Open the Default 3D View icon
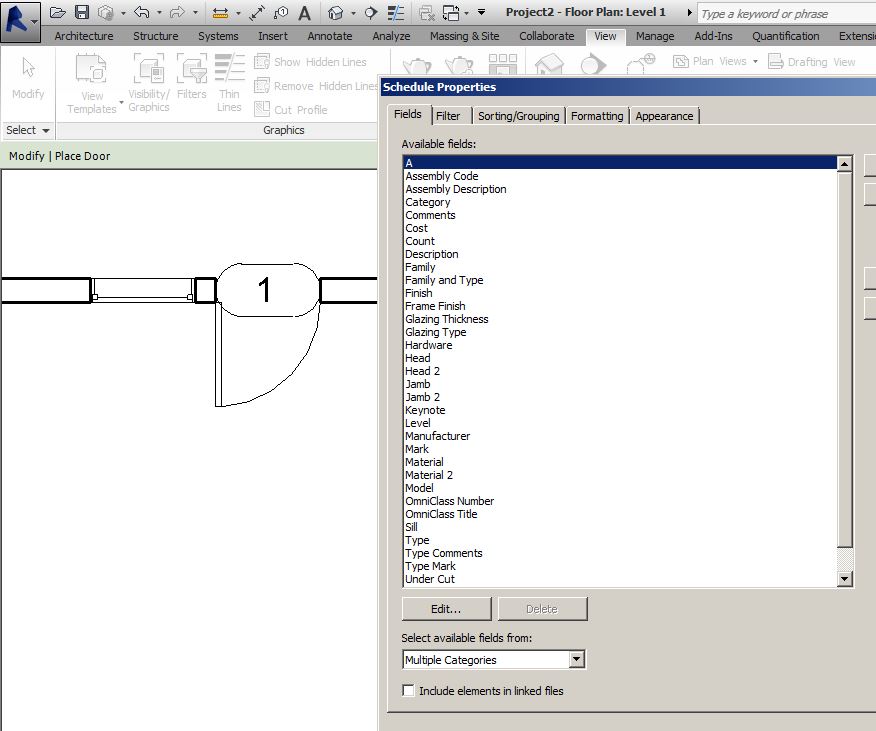 pos(336,13)
